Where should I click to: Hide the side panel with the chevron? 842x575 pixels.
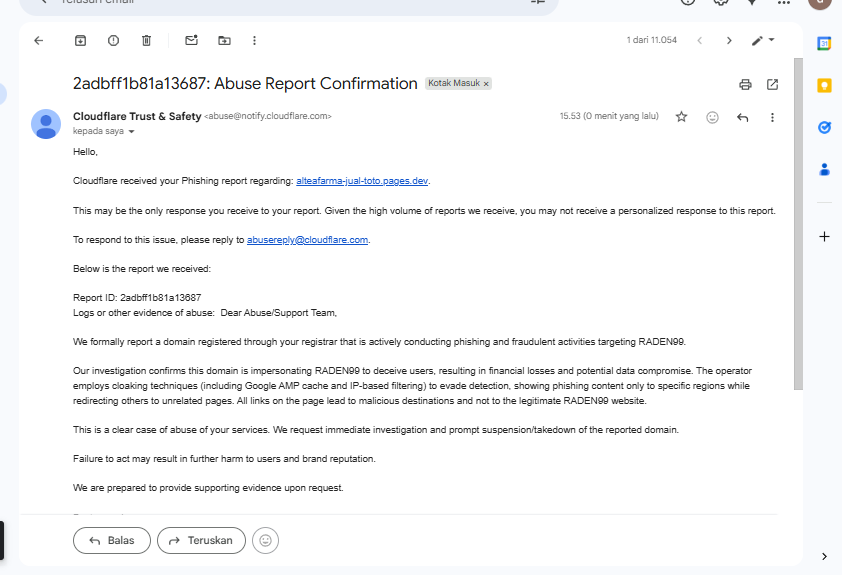click(824, 556)
